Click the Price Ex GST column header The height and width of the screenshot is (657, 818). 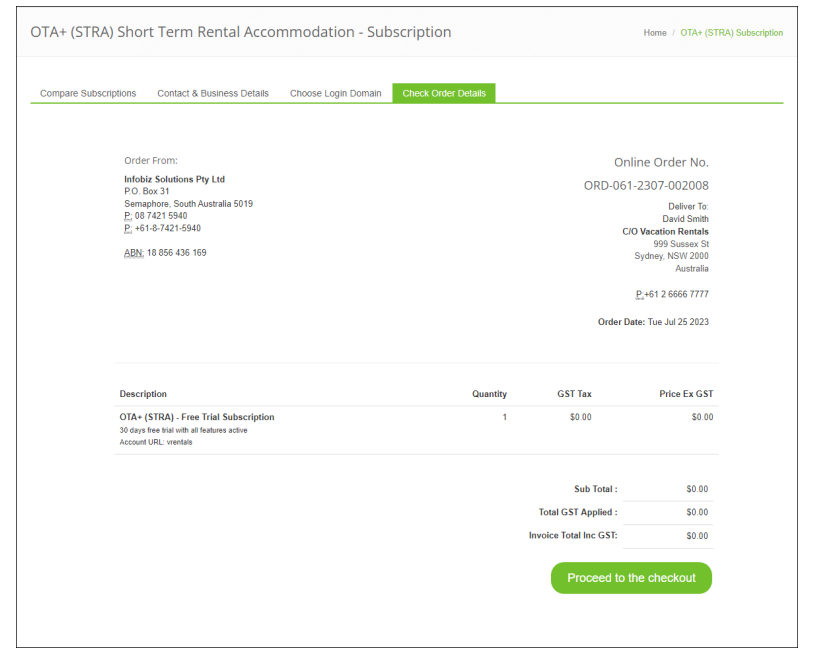pyautogui.click(x=686, y=394)
